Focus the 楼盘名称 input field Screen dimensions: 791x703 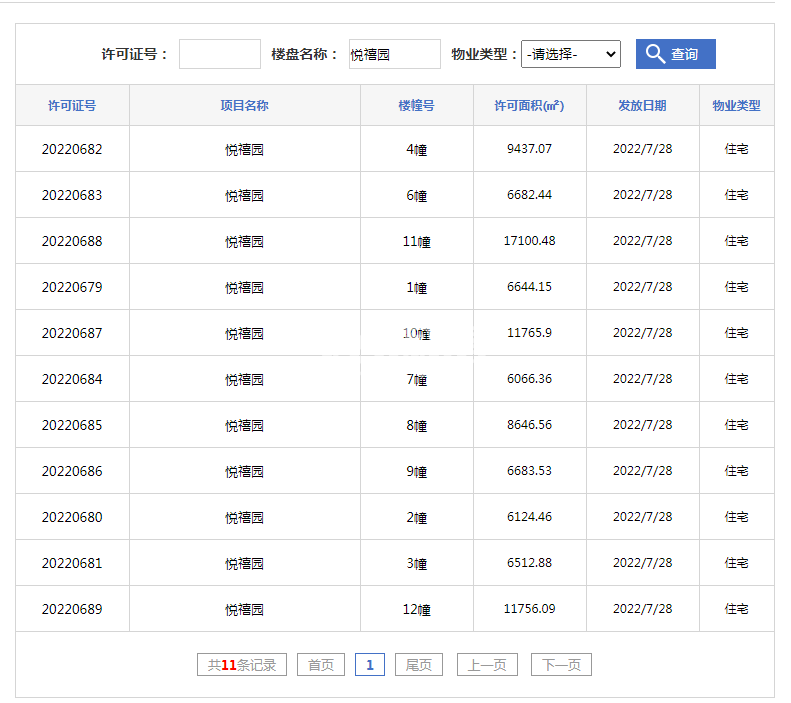tap(394, 54)
